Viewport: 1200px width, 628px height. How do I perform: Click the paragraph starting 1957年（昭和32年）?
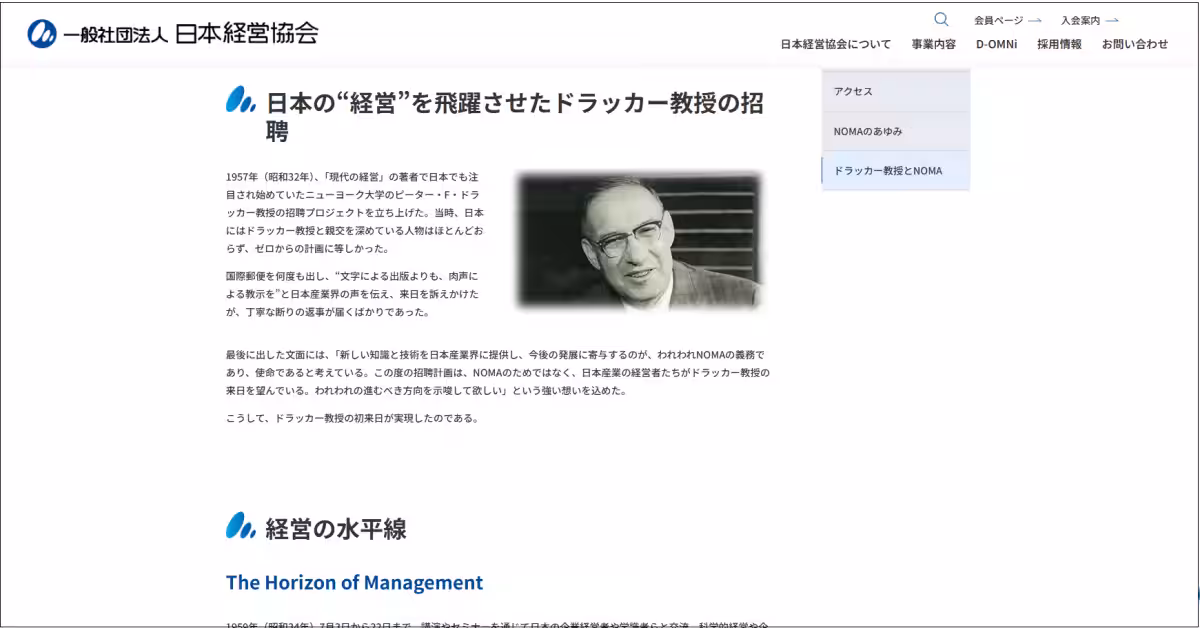[x=355, y=213]
